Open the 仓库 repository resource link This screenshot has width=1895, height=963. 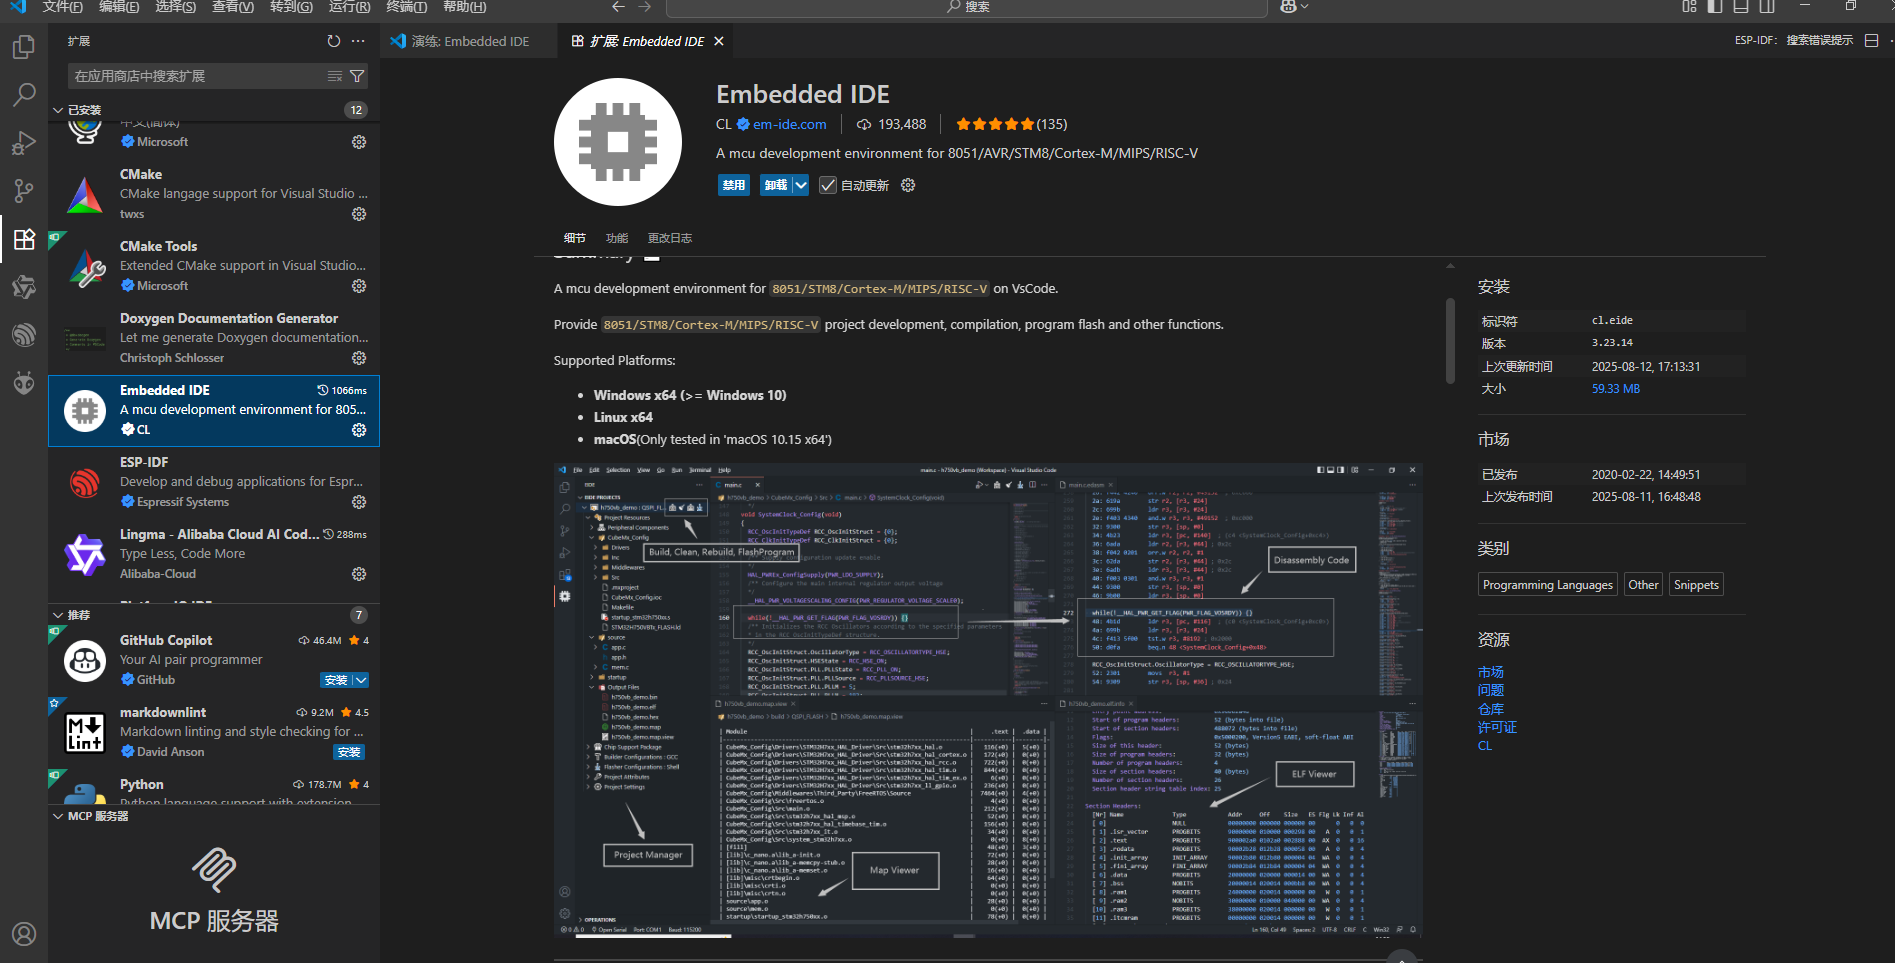pos(1490,709)
